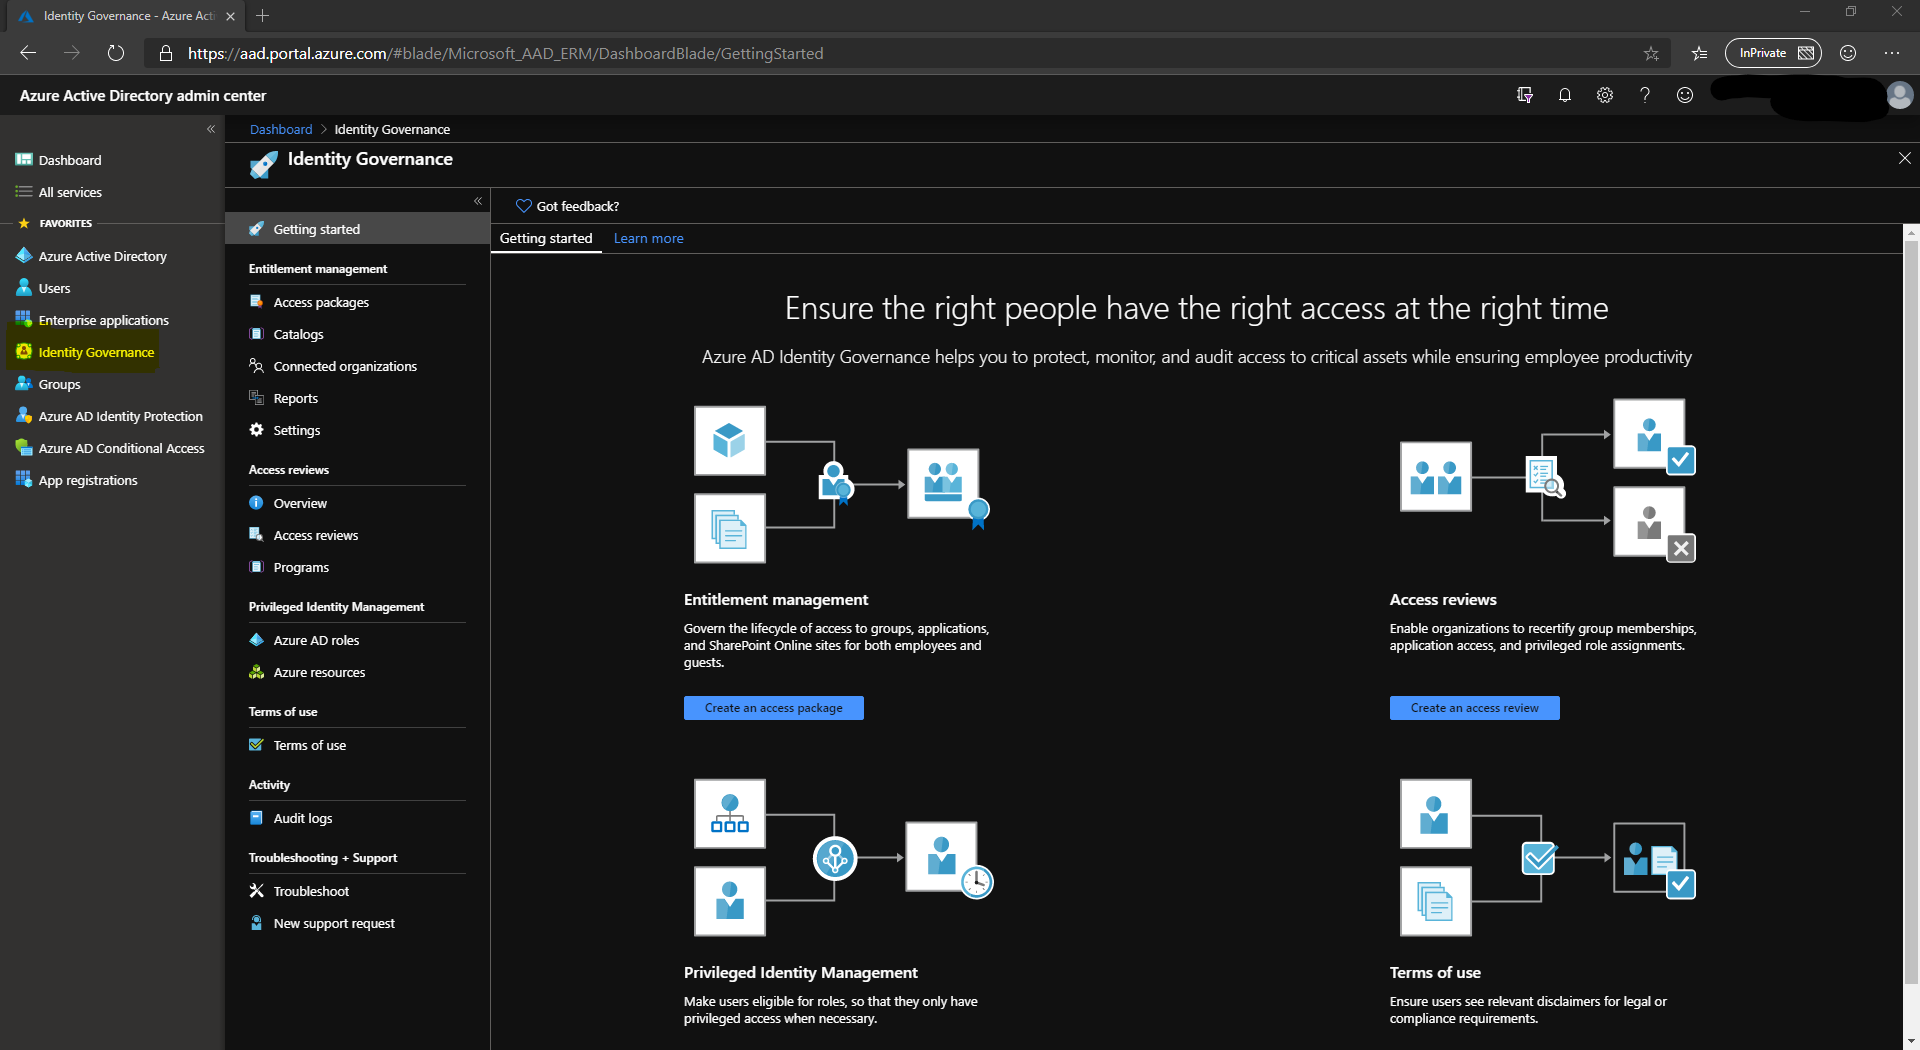Screen dimensions: 1920x1050
Task: Click the browser back button
Action: point(28,53)
